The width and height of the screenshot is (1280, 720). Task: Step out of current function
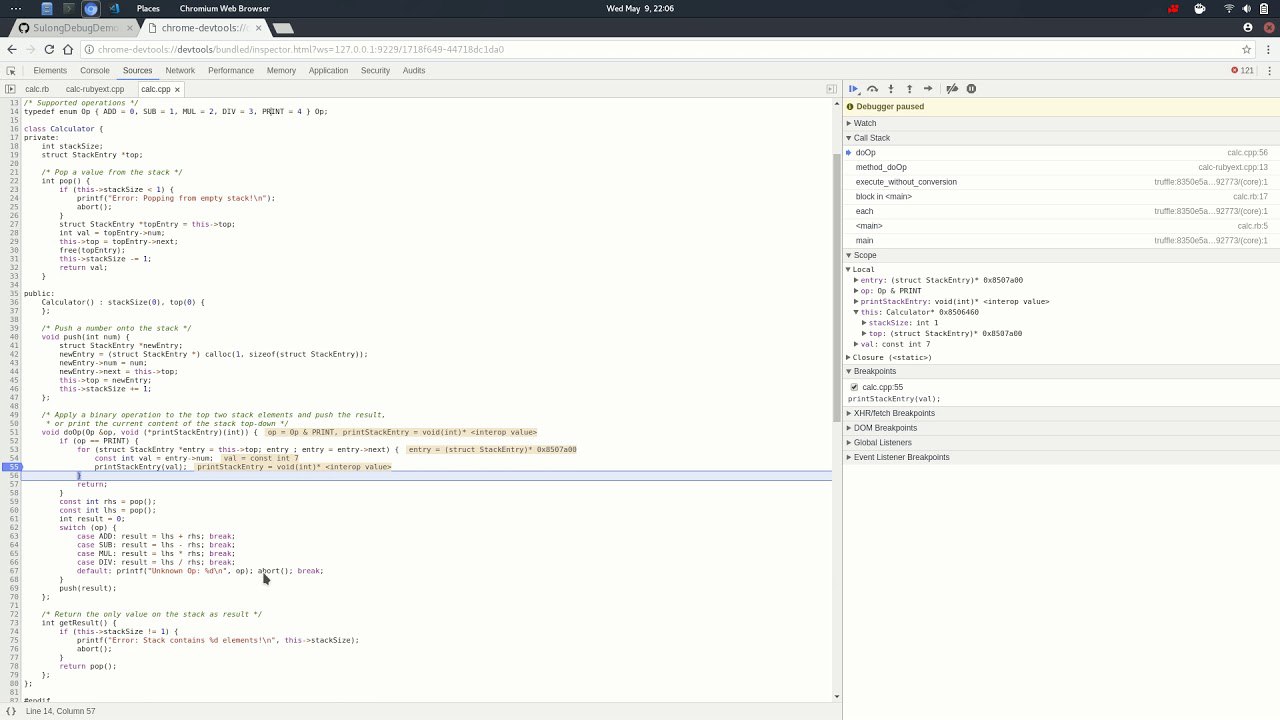coord(909,89)
